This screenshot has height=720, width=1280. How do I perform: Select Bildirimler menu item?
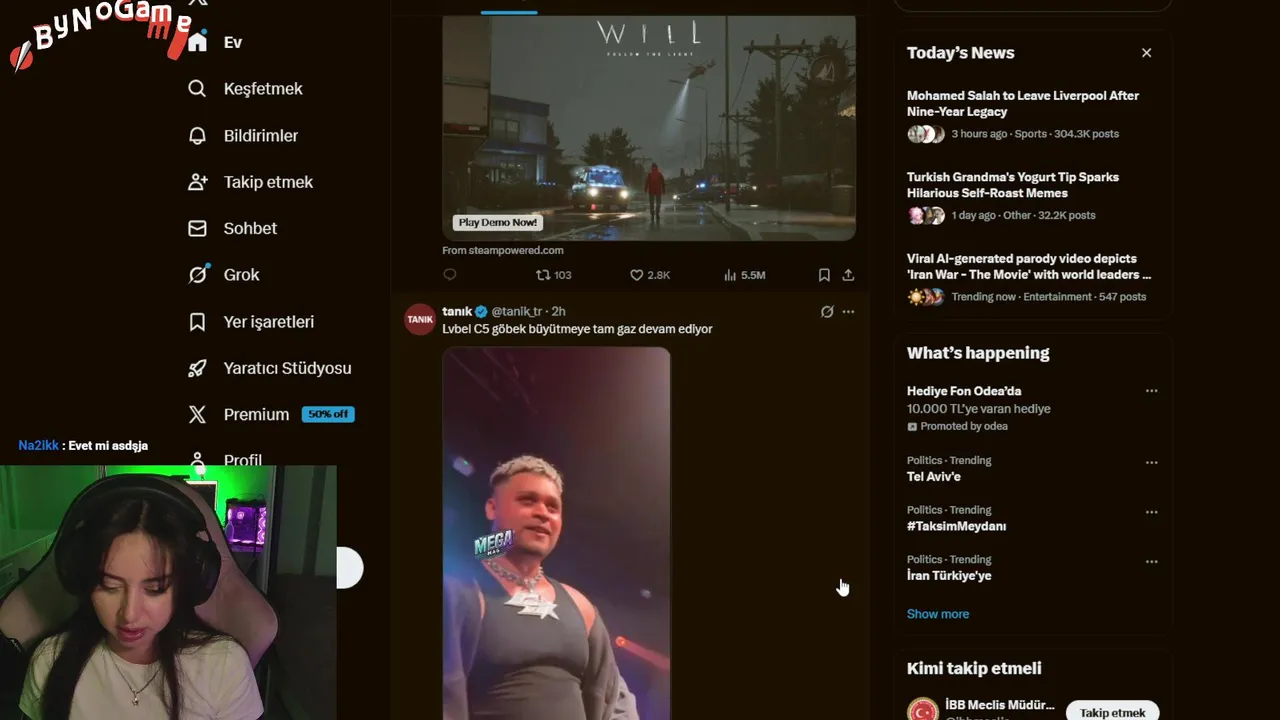click(260, 136)
